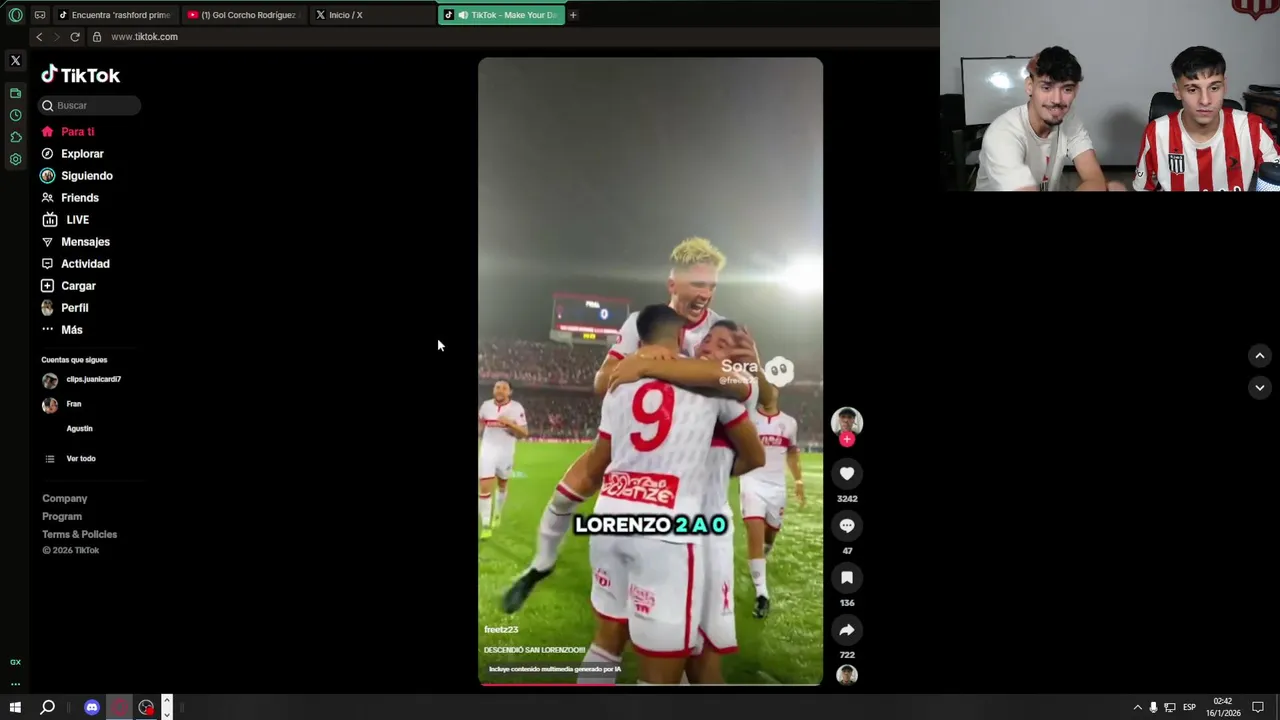This screenshot has width=1280, height=720.
Task: Open Cargar upload page
Action: coord(68,286)
